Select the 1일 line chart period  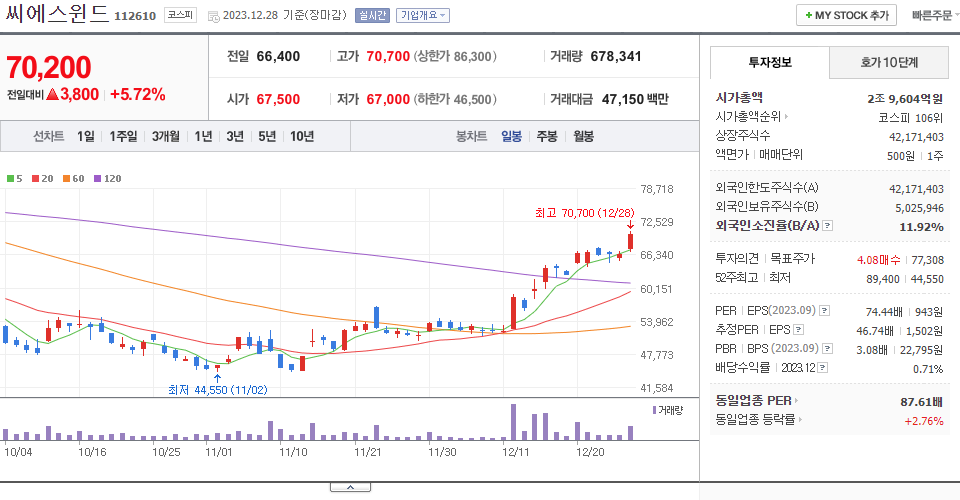point(86,136)
